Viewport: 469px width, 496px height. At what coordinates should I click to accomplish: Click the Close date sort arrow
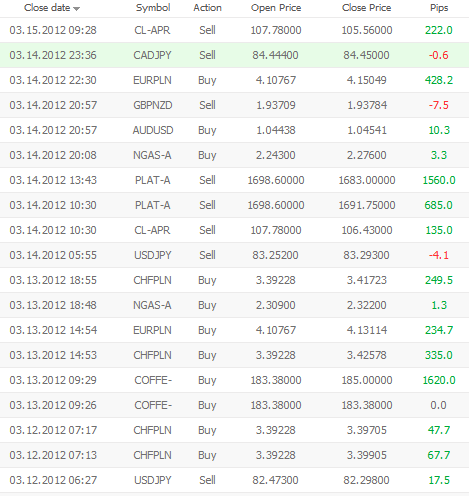tap(77, 9)
